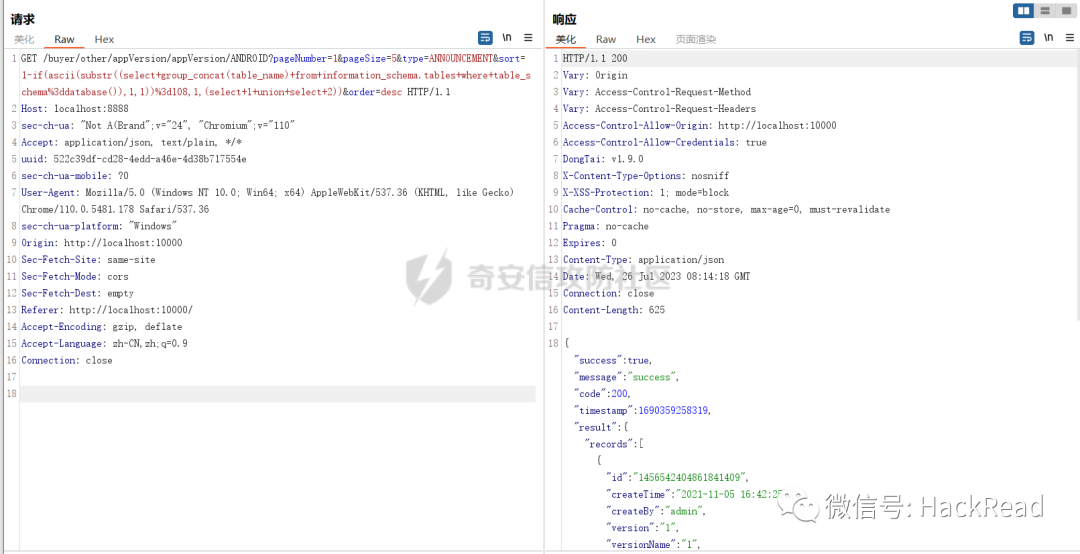This screenshot has height=554, width=1080.
Task: Click the GET /buyer/other/appVersion request line
Action: (x=273, y=59)
